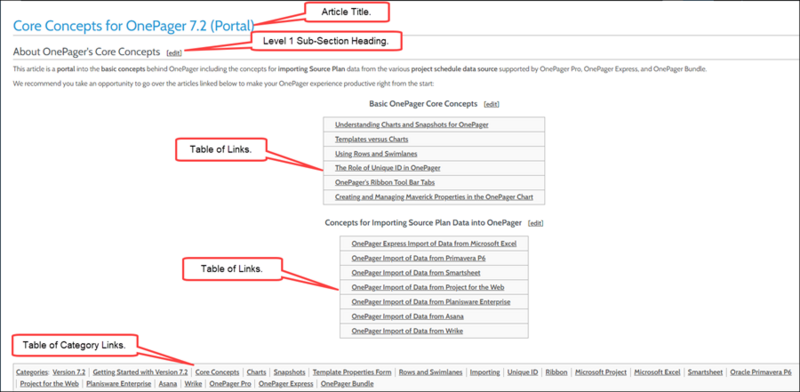This screenshot has height=392, width=800.
Task: Open the Smartsheet category
Action: pyautogui.click(x=705, y=373)
